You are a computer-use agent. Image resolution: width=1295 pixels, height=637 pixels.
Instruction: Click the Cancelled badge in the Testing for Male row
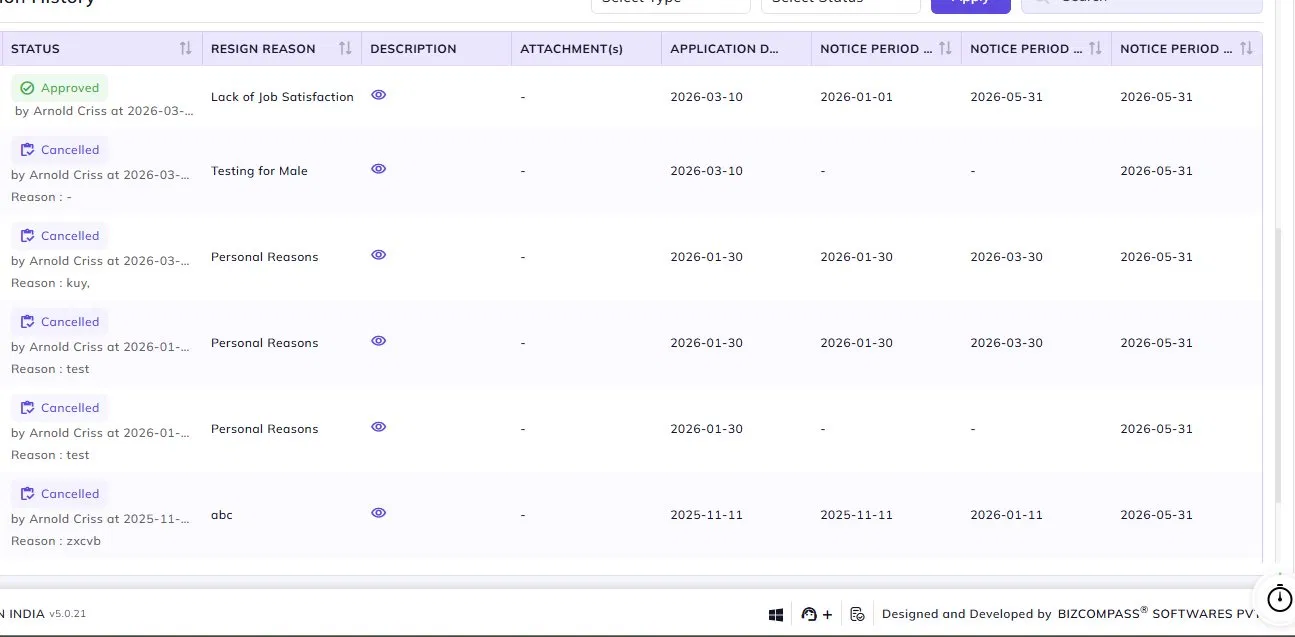tap(60, 150)
